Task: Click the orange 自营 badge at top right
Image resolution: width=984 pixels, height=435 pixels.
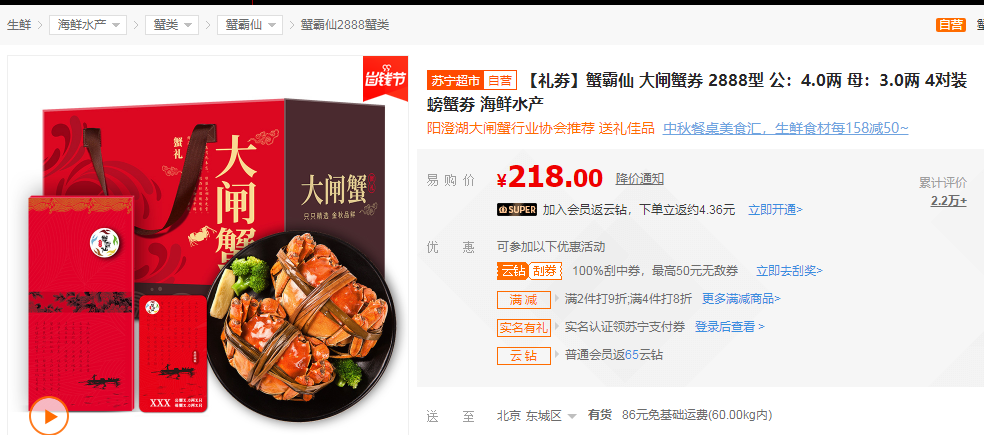Action: click(x=950, y=25)
